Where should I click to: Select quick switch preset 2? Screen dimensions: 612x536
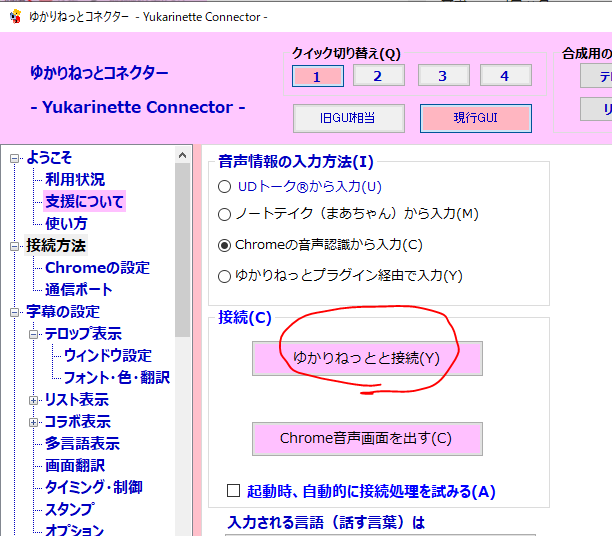click(x=379, y=75)
